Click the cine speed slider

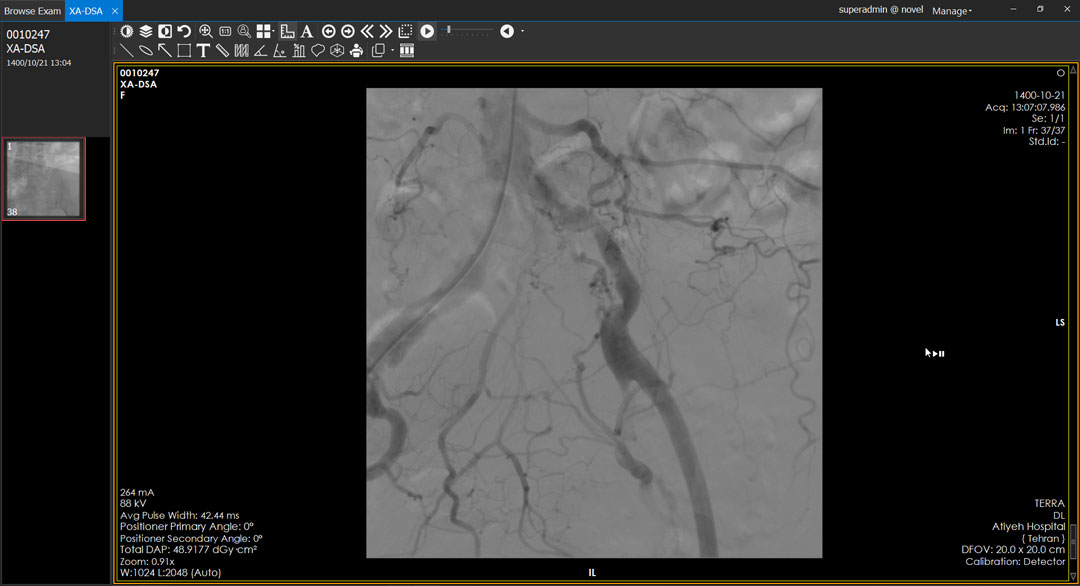468,31
